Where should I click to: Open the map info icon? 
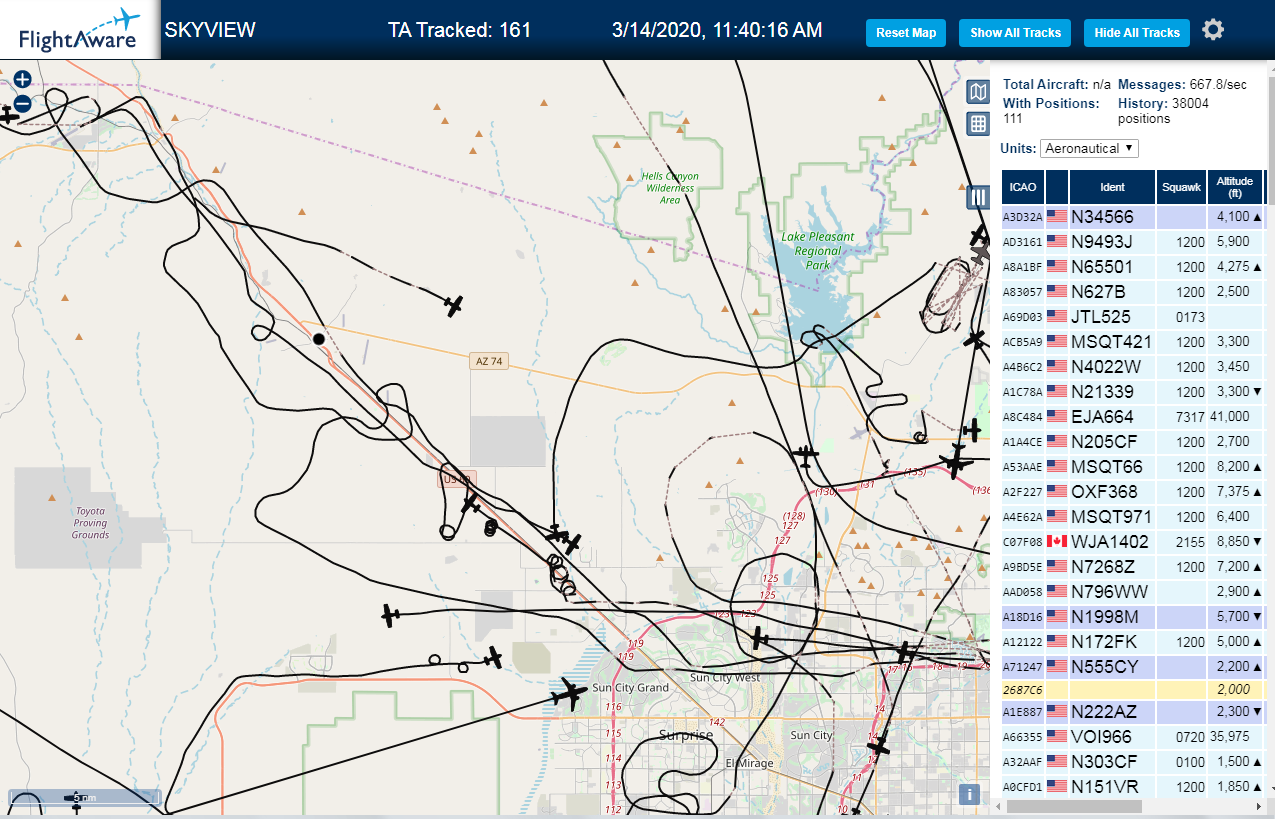pyautogui.click(x=968, y=795)
